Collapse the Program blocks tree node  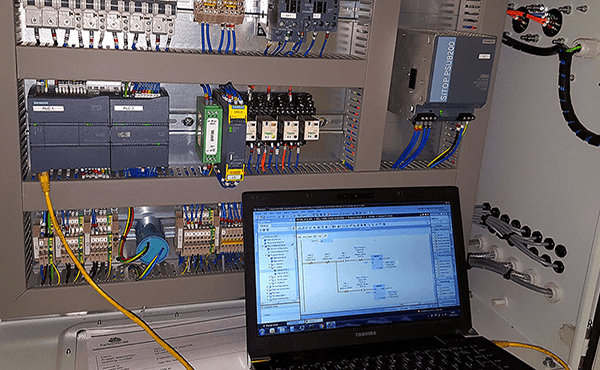[x=266, y=255]
